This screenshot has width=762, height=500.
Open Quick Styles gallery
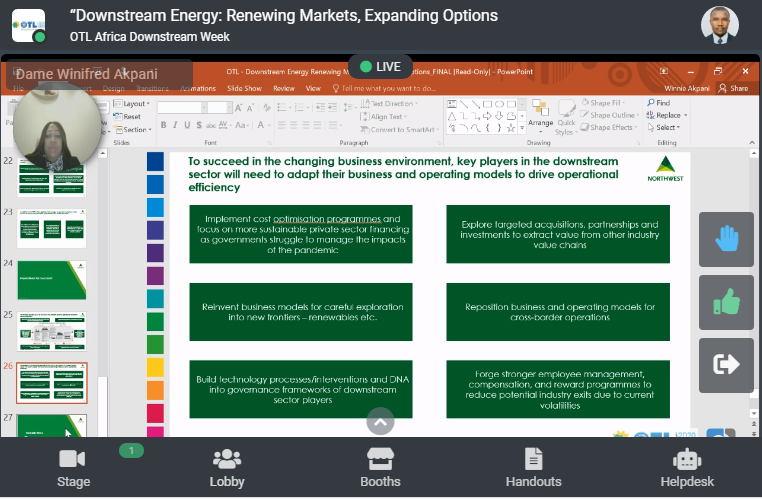(x=566, y=117)
